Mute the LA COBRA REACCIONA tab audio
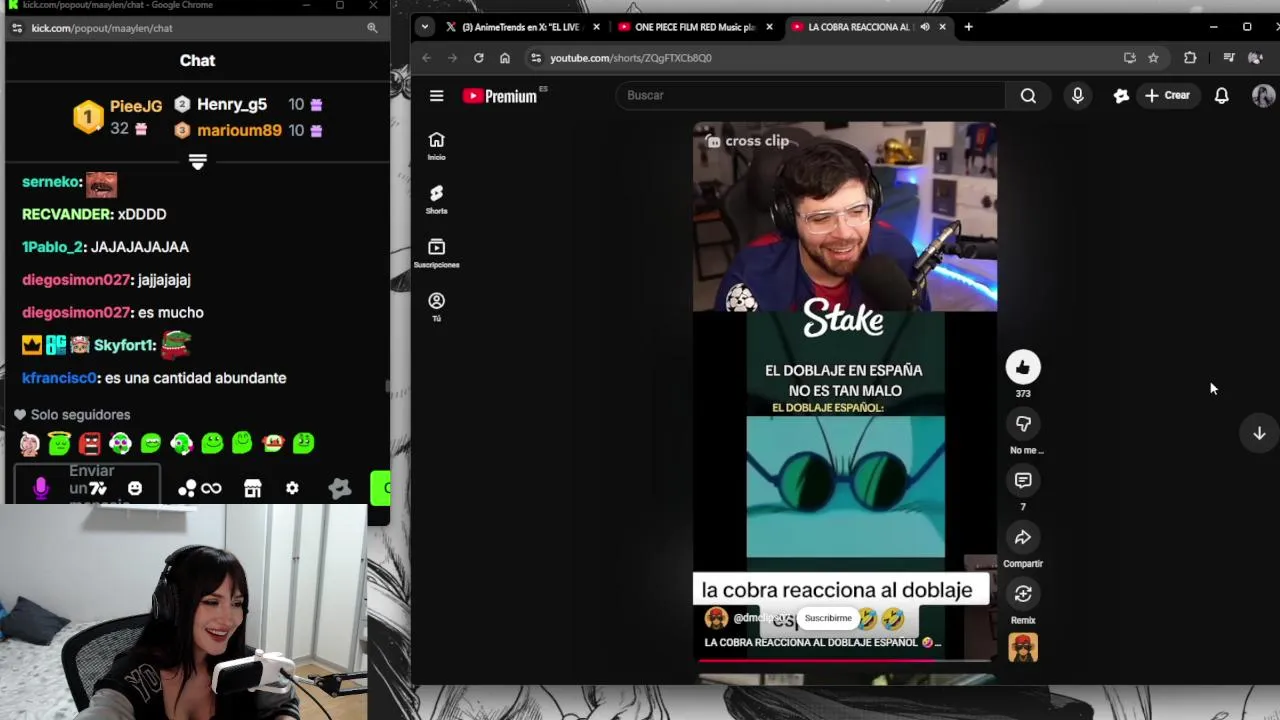 pos(924,27)
